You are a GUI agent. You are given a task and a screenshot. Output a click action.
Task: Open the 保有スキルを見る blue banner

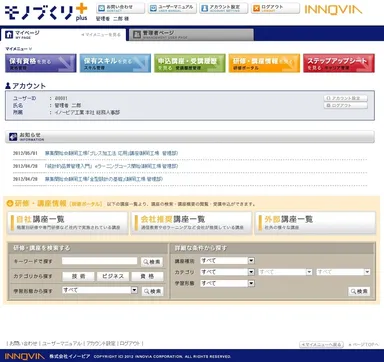[x=115, y=63]
